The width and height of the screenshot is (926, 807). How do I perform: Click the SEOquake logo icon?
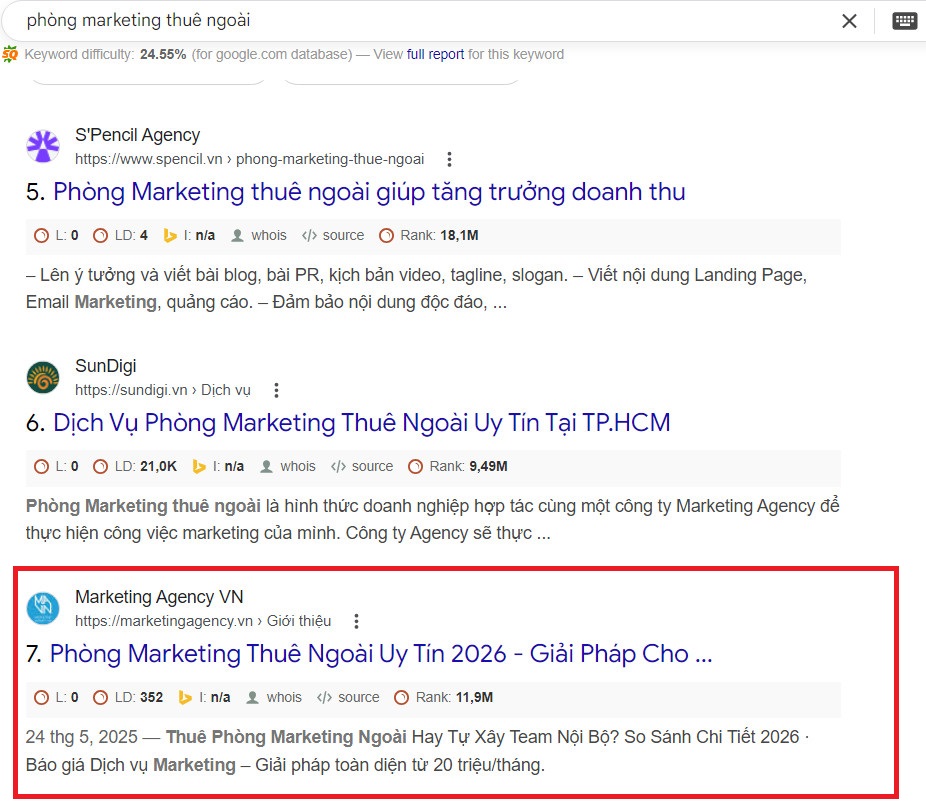click(x=10, y=54)
